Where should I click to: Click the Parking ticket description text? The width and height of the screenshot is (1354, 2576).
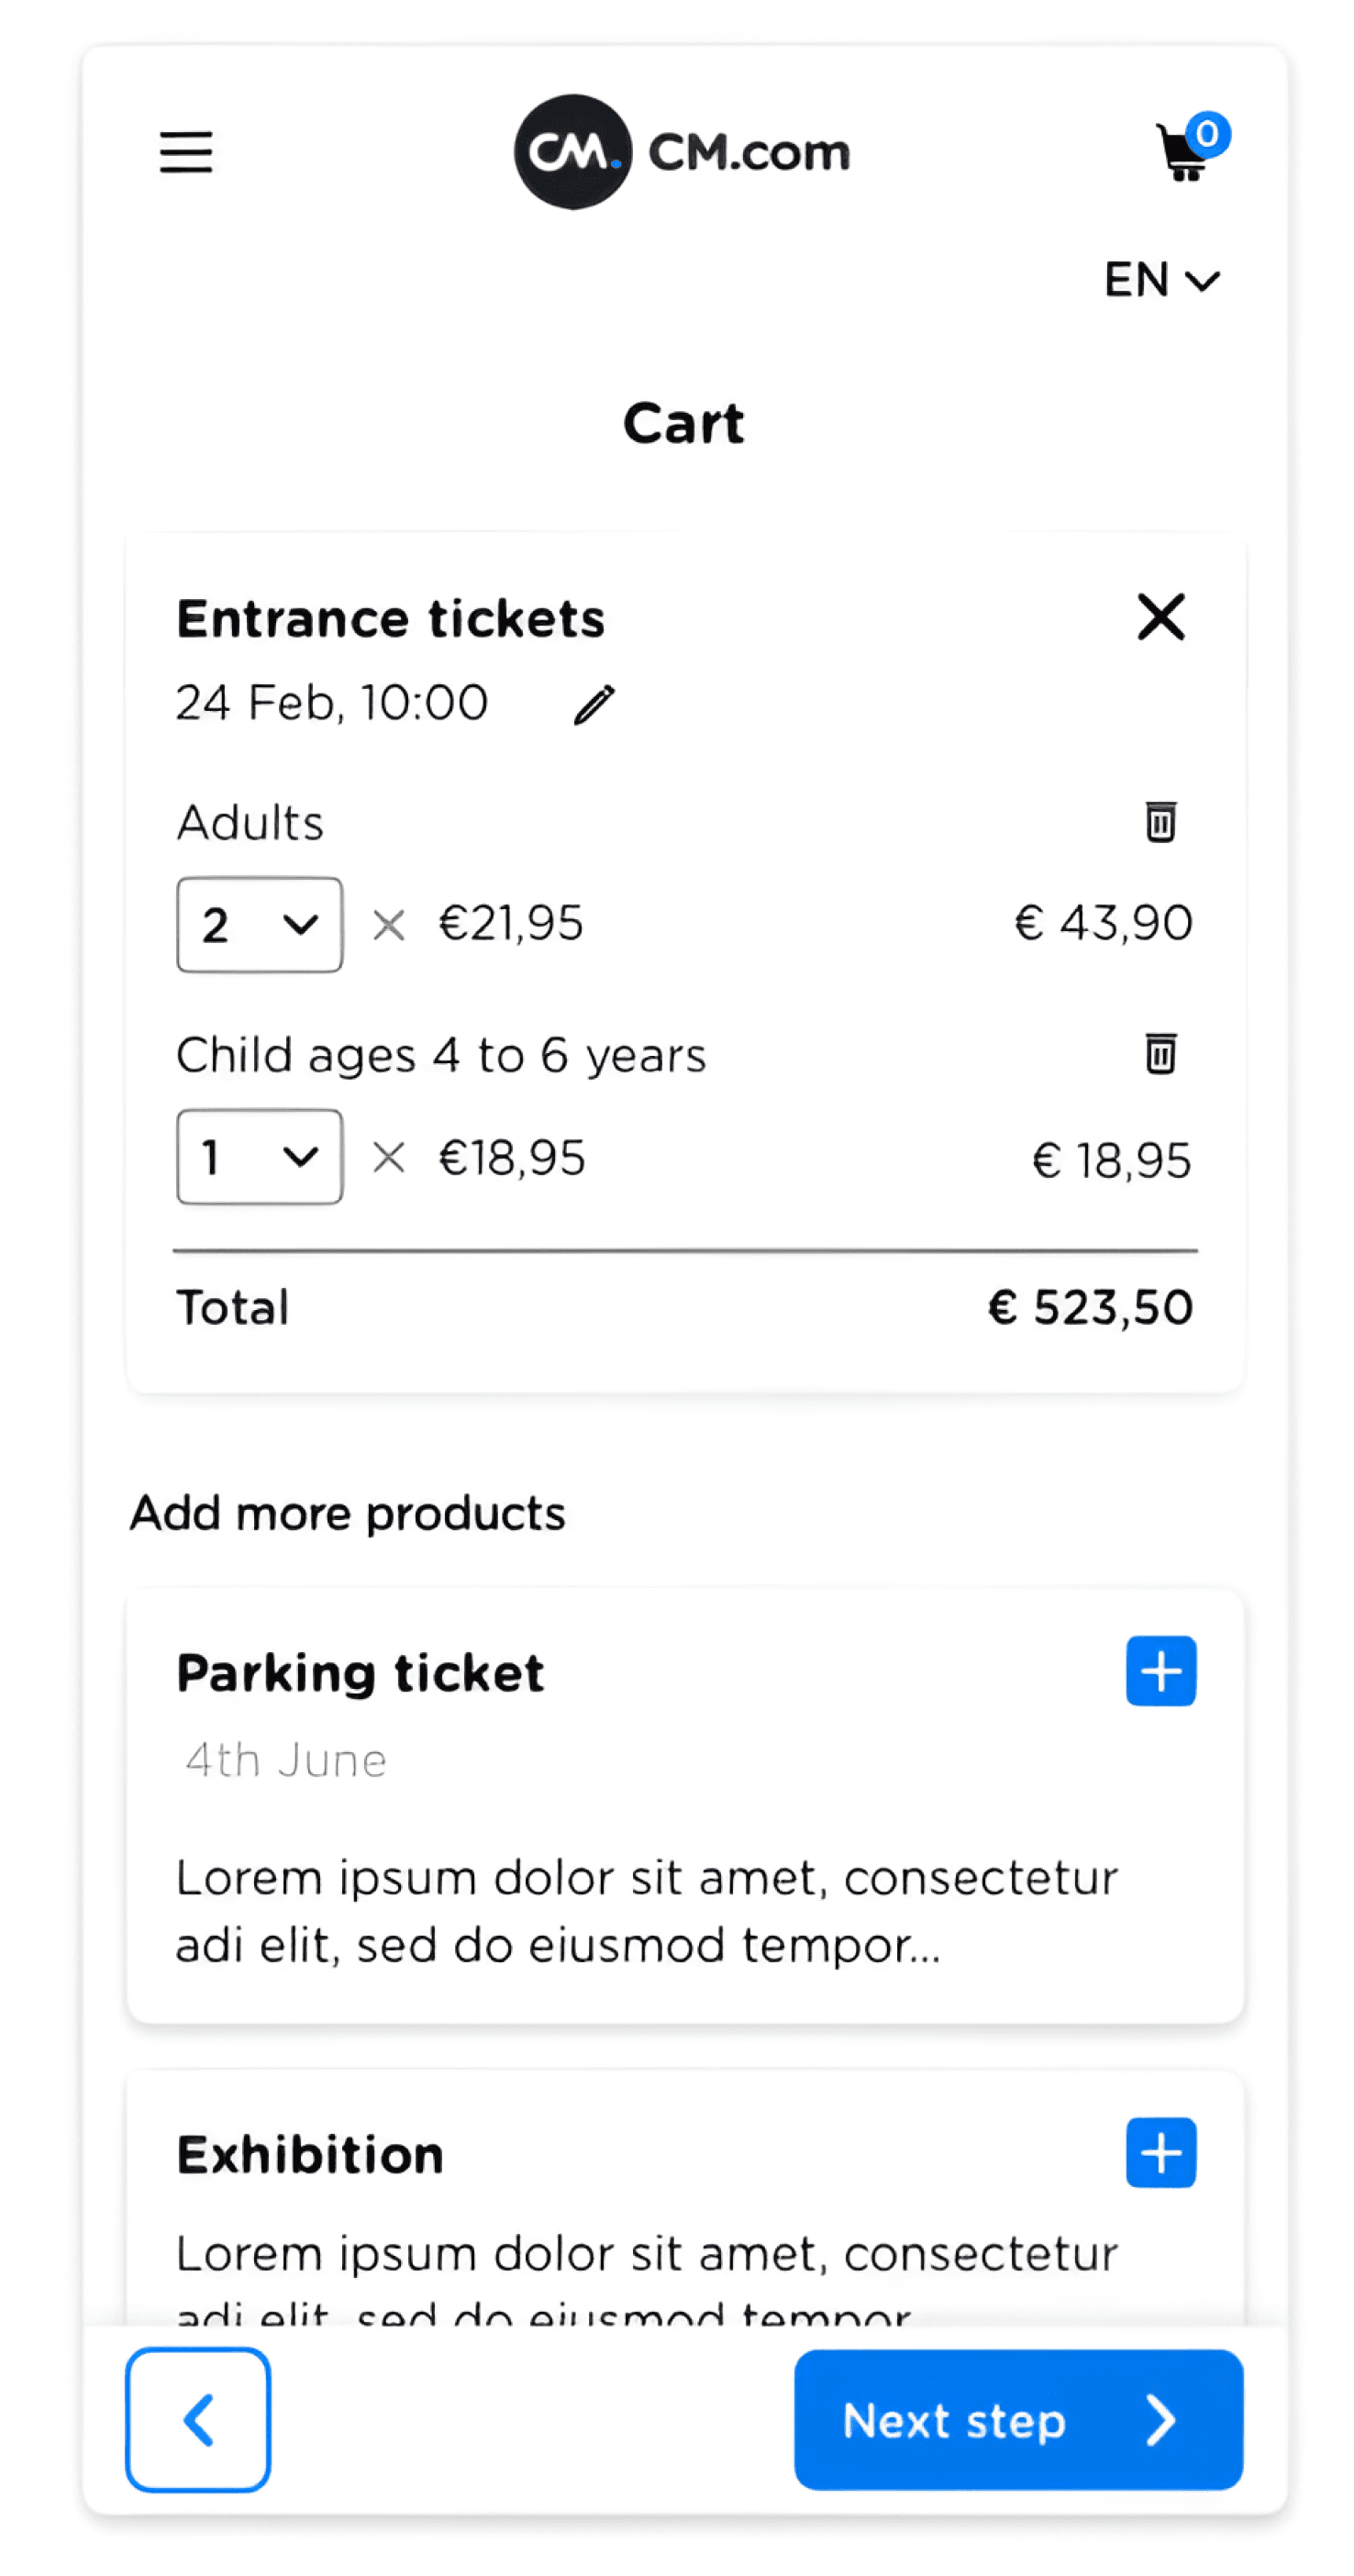click(647, 1911)
